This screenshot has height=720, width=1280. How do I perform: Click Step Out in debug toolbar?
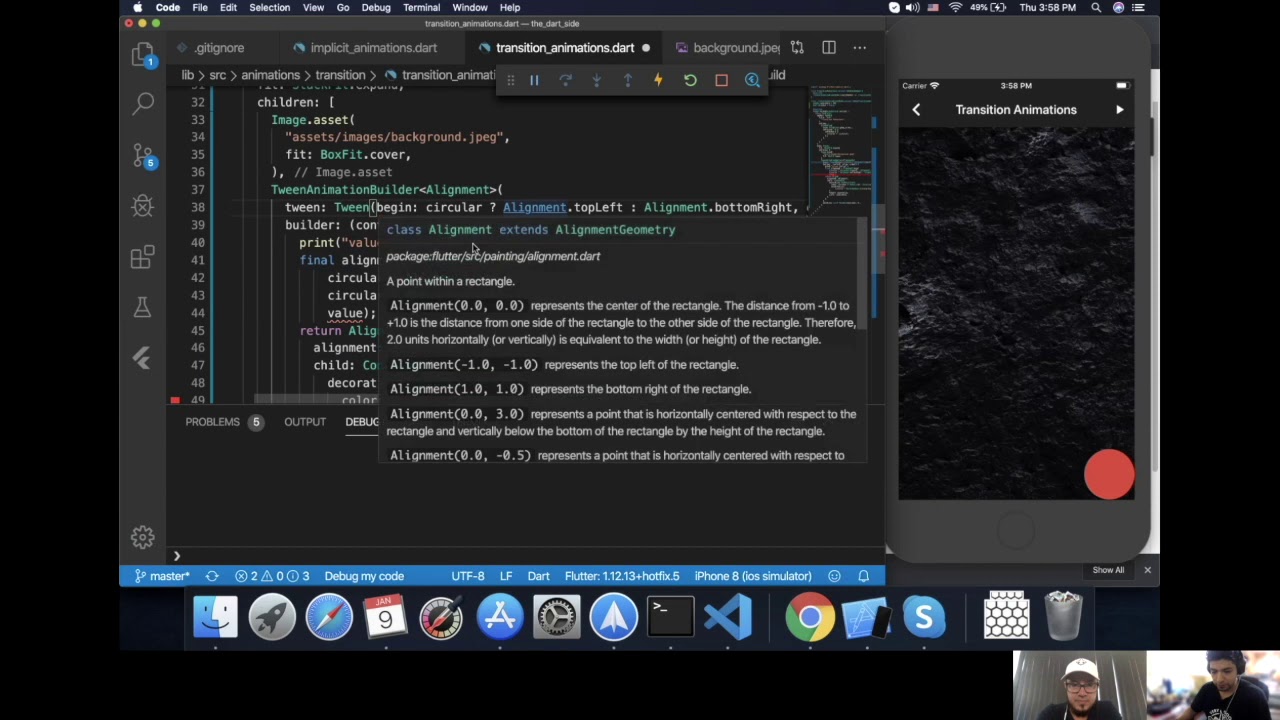[627, 80]
